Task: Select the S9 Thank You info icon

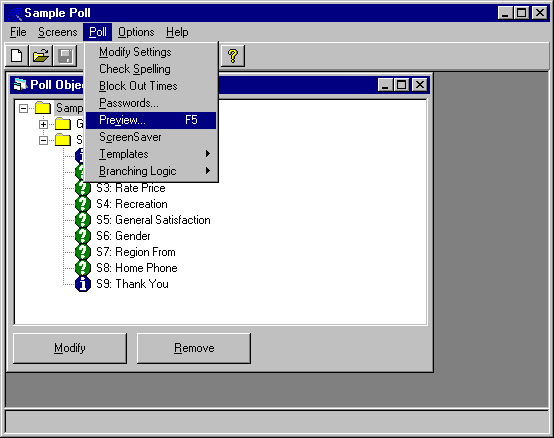Action: 83,284
